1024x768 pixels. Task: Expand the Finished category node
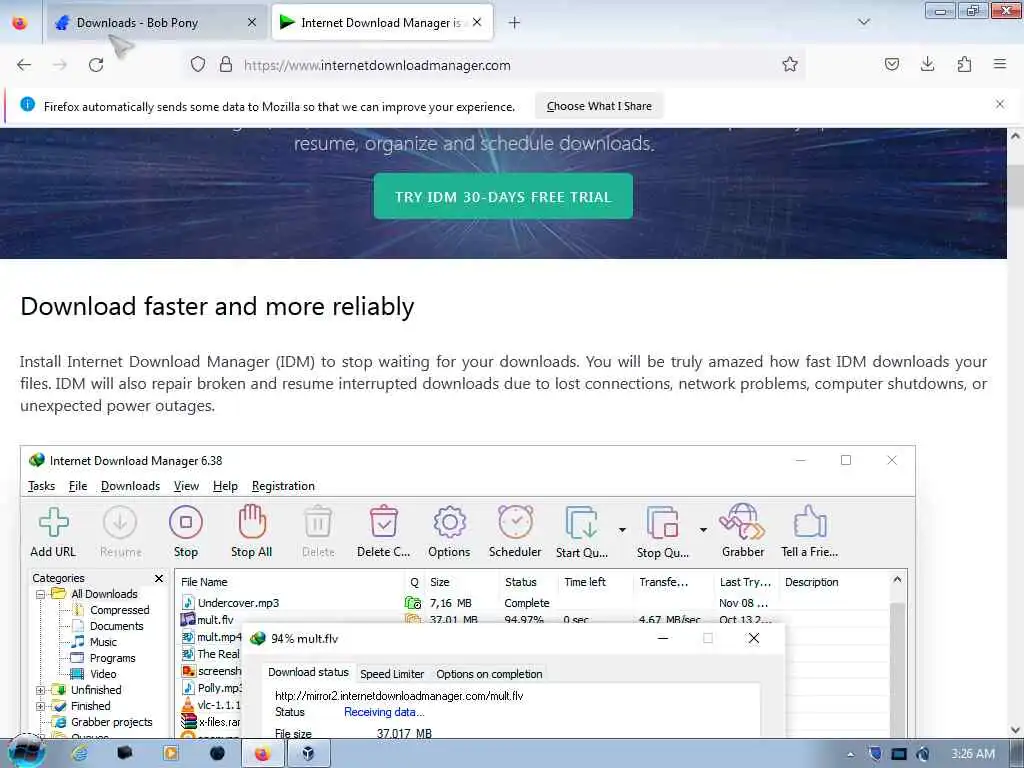coord(40,707)
